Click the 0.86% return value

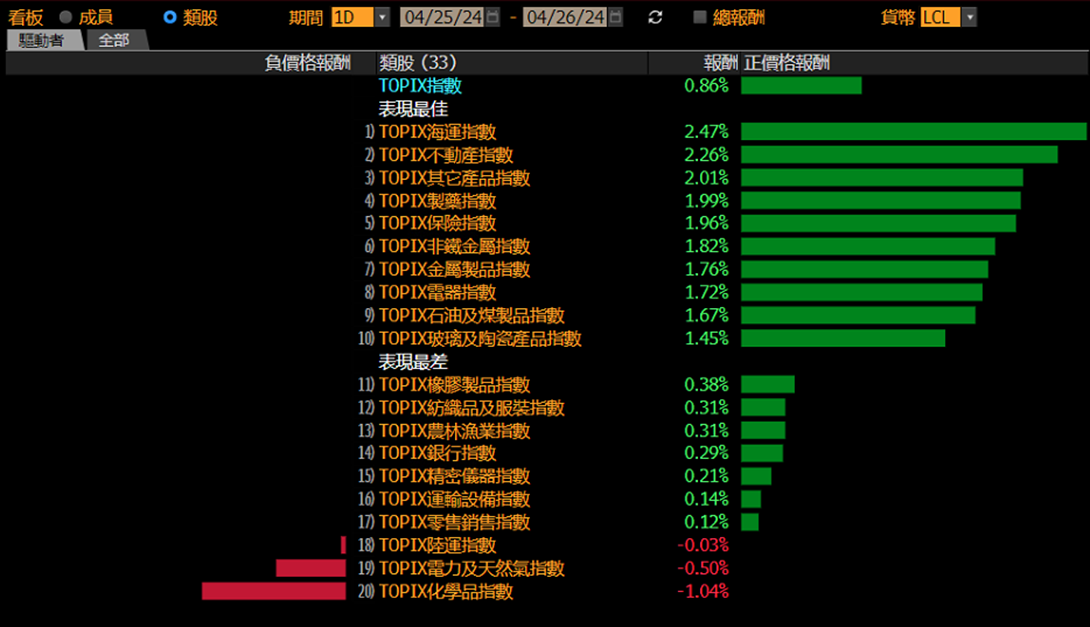click(706, 86)
